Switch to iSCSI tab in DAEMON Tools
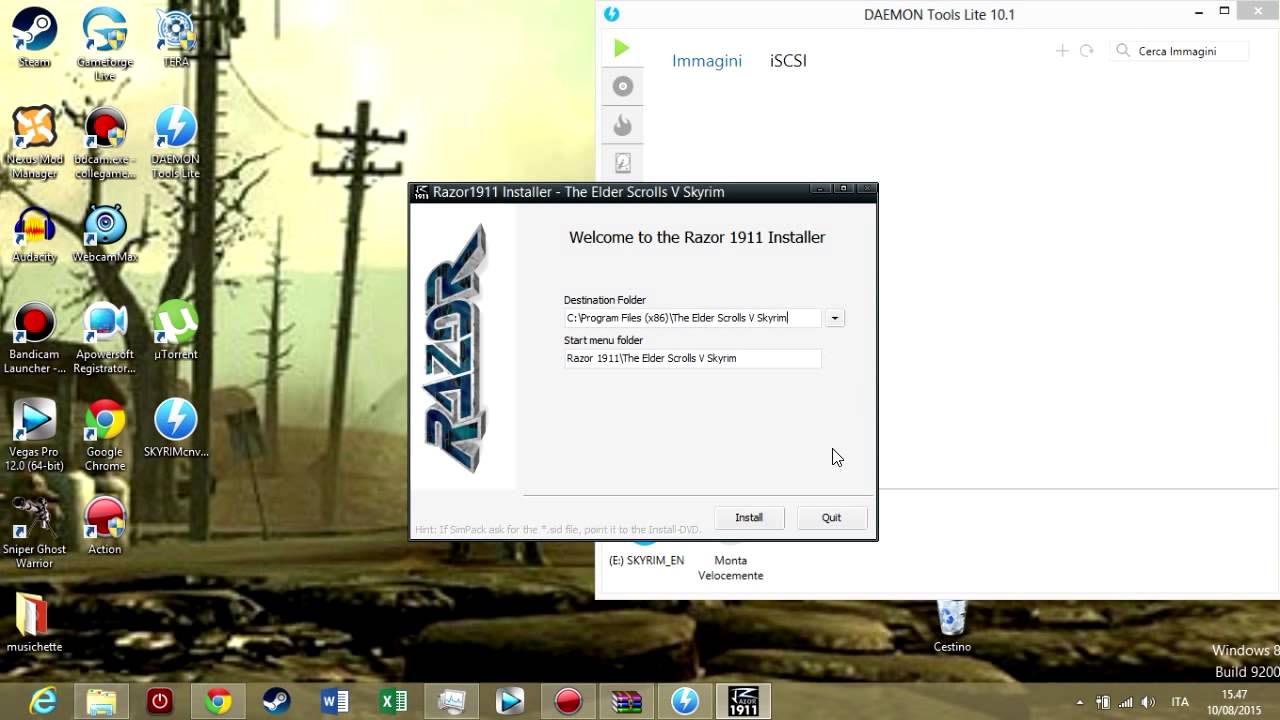The image size is (1280, 720). [x=788, y=61]
